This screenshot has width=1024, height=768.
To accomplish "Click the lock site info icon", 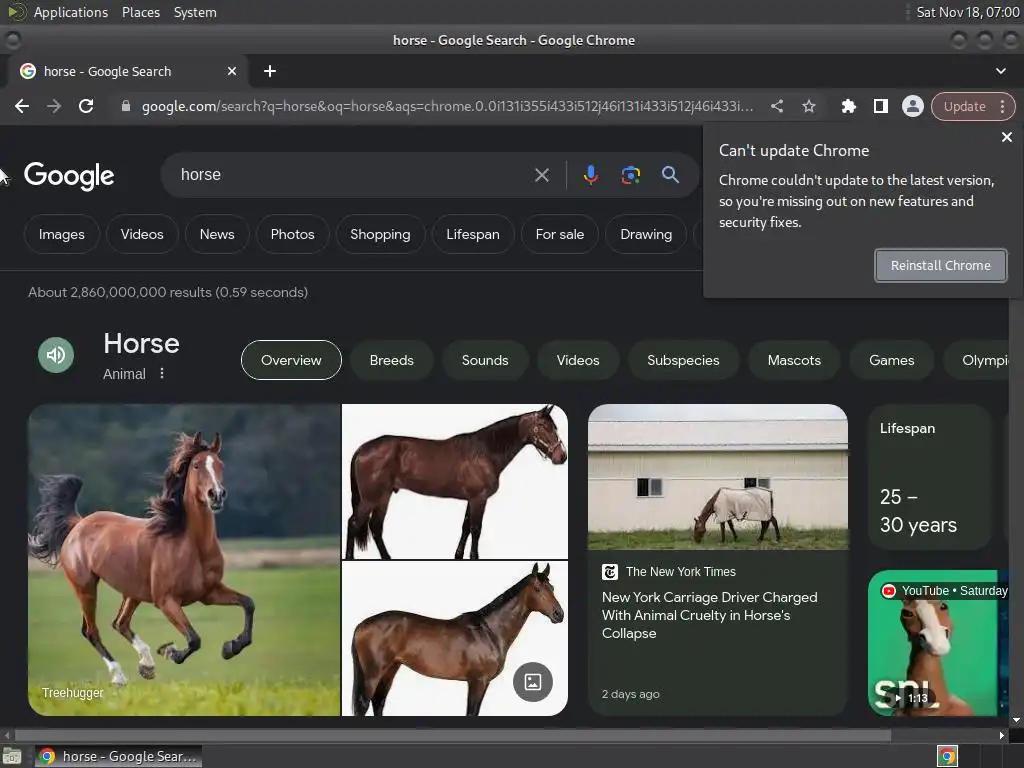I will tap(126, 106).
